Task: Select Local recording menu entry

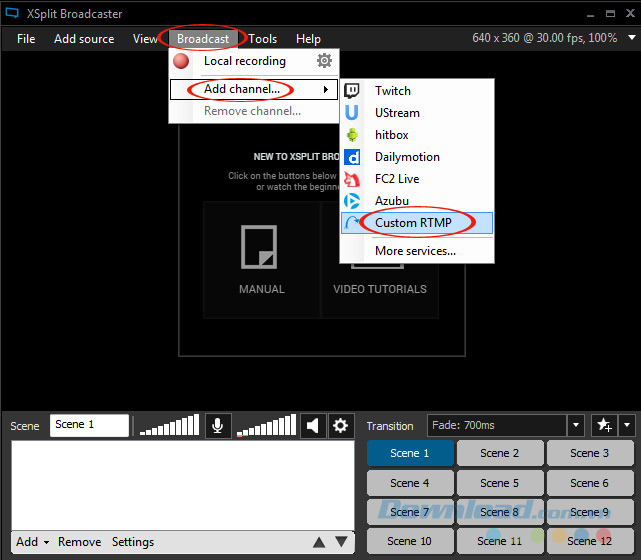Action: tap(254, 61)
